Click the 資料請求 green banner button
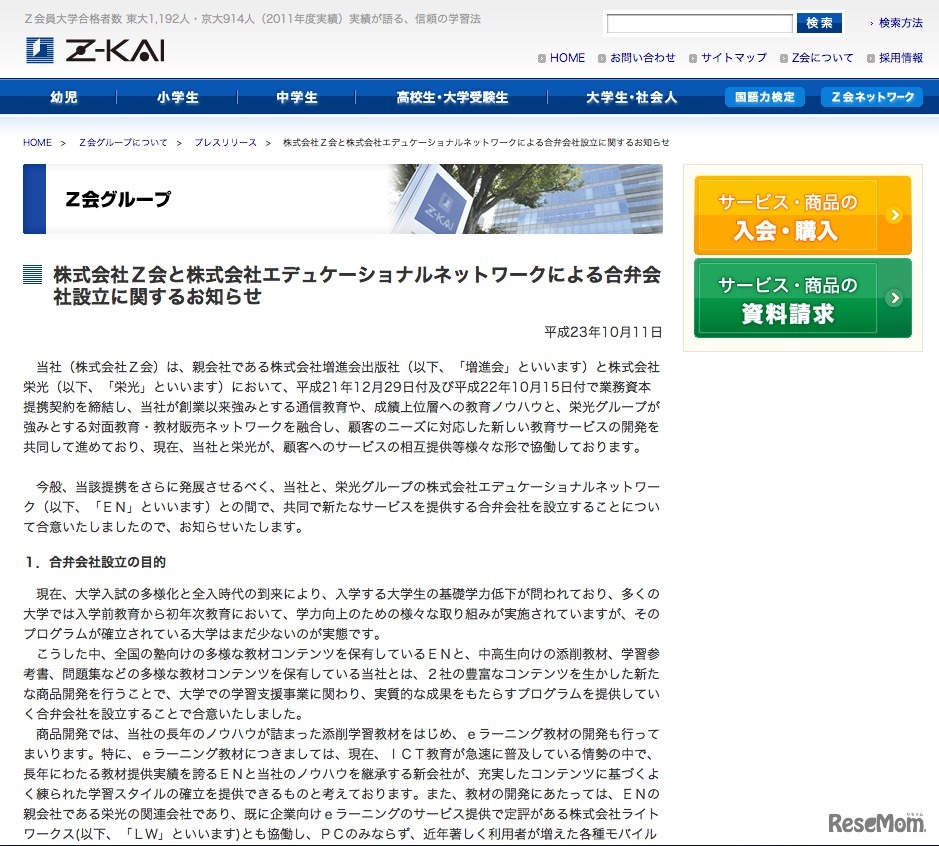The width and height of the screenshot is (939, 846). pos(802,298)
